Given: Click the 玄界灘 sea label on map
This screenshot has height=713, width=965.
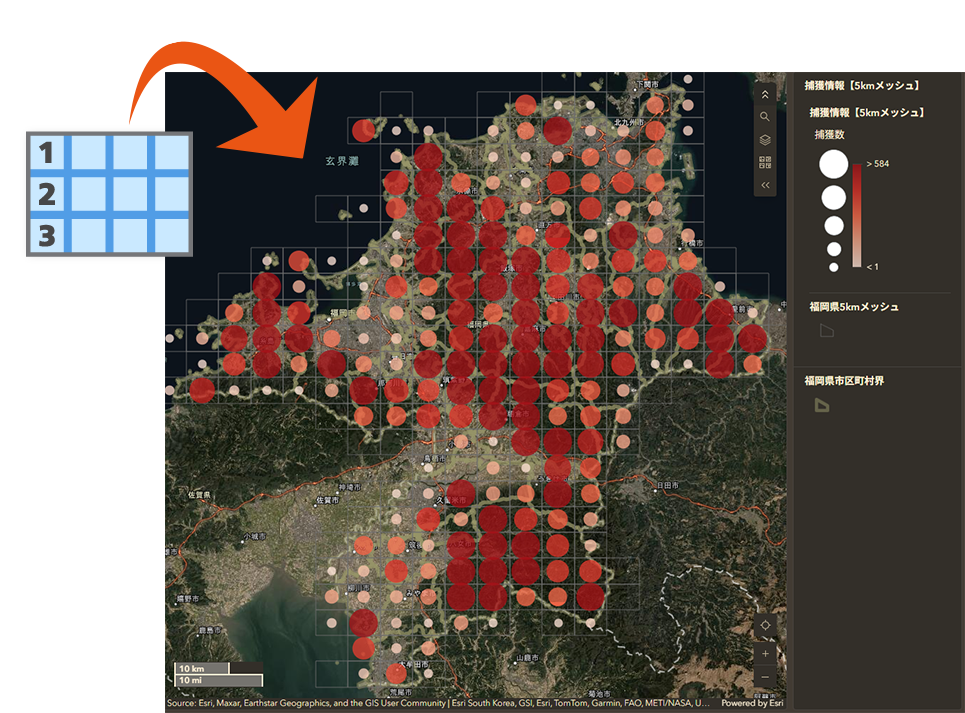Looking at the screenshot, I should (341, 160).
